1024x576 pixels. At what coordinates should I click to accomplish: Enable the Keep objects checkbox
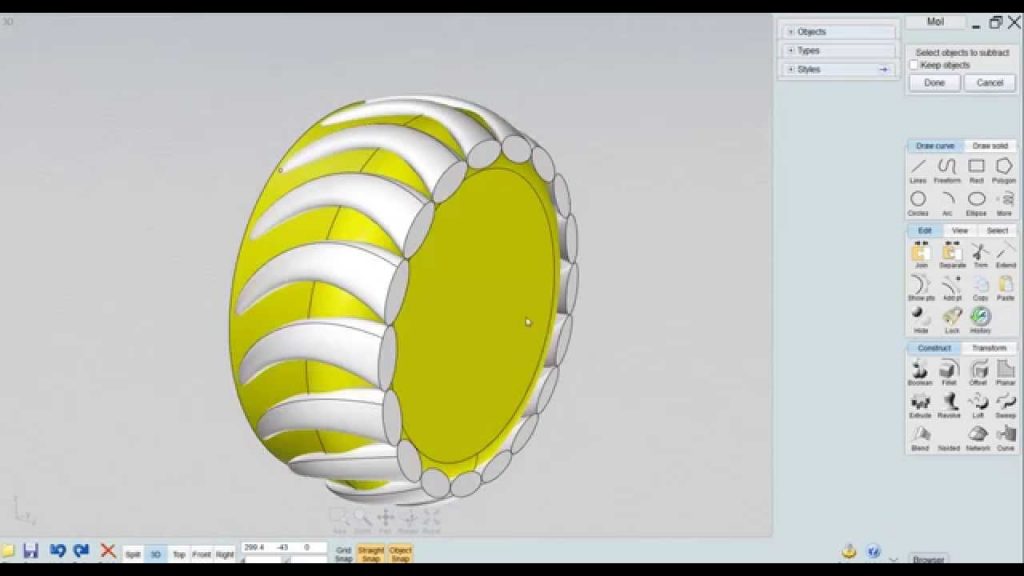[x=914, y=65]
